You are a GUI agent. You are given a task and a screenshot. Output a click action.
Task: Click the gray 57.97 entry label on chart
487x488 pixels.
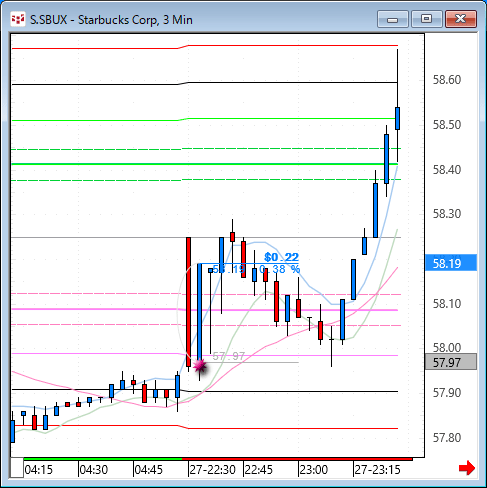tap(229, 356)
